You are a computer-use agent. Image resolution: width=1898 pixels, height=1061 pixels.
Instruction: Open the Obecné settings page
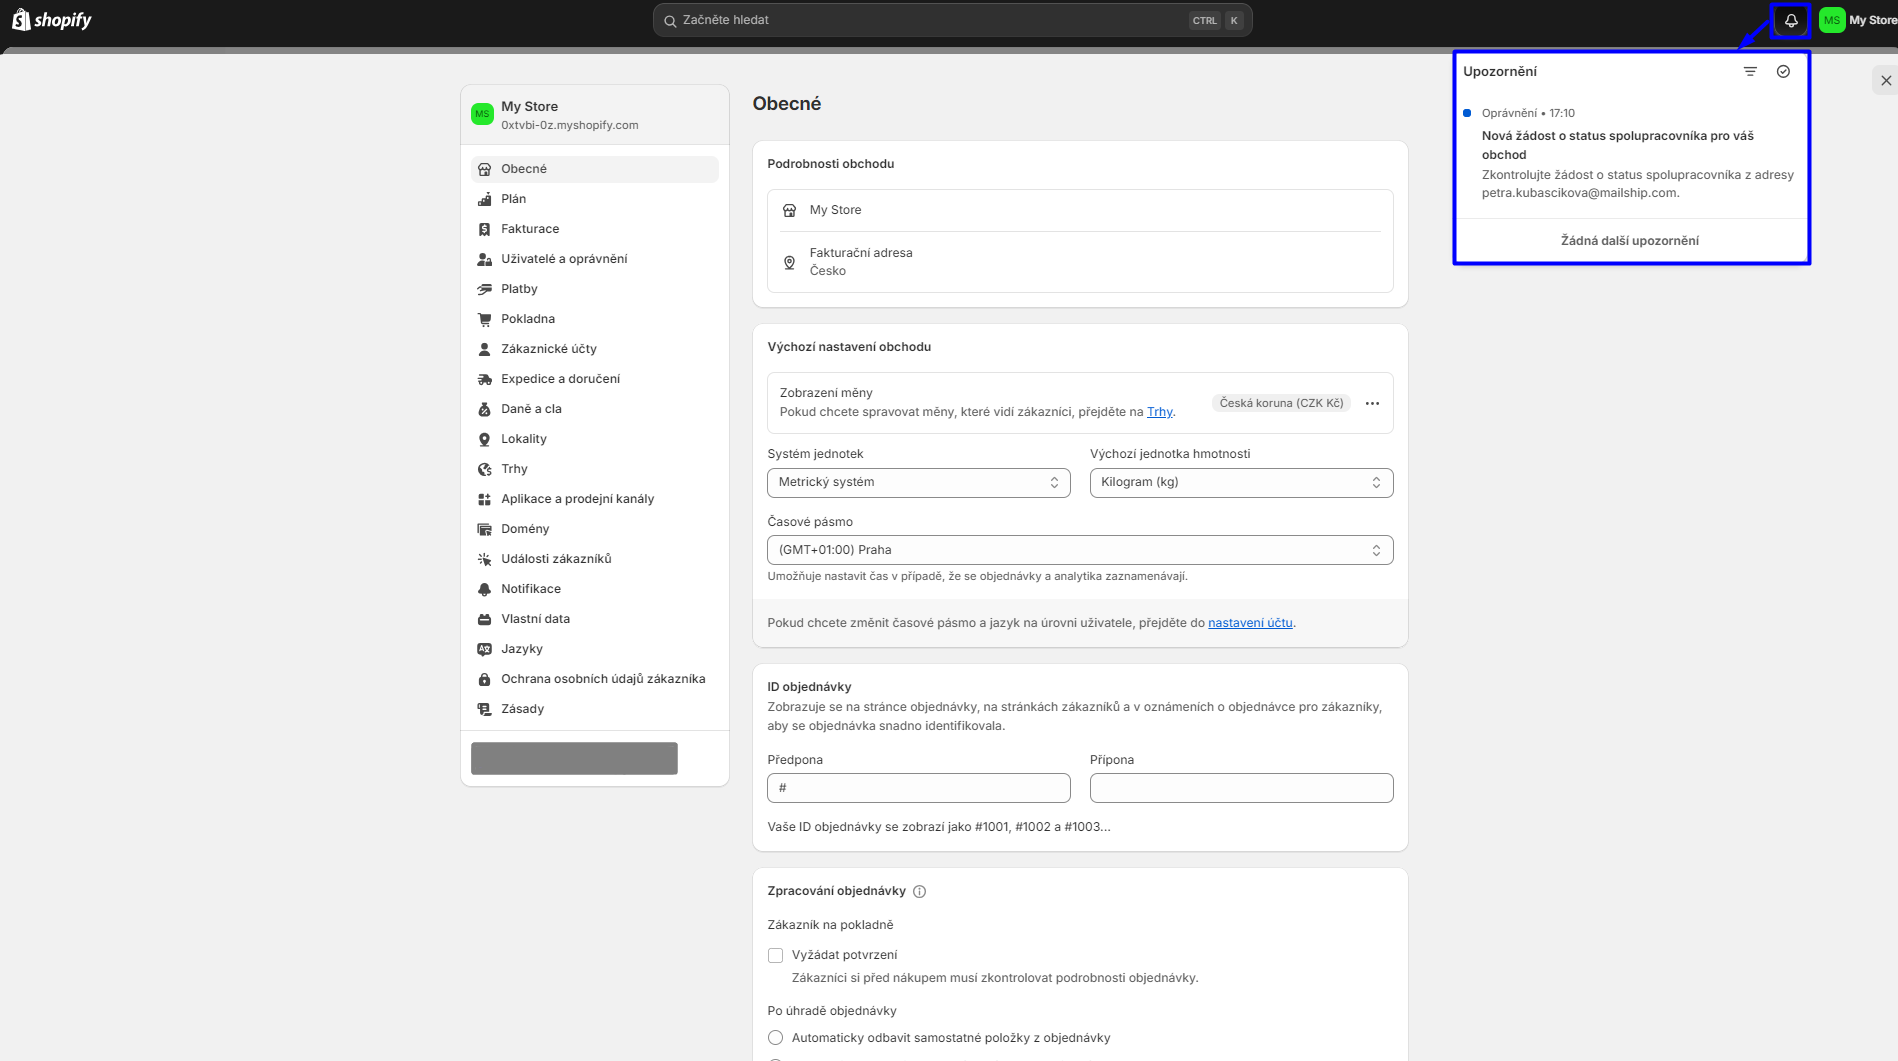click(x=594, y=169)
